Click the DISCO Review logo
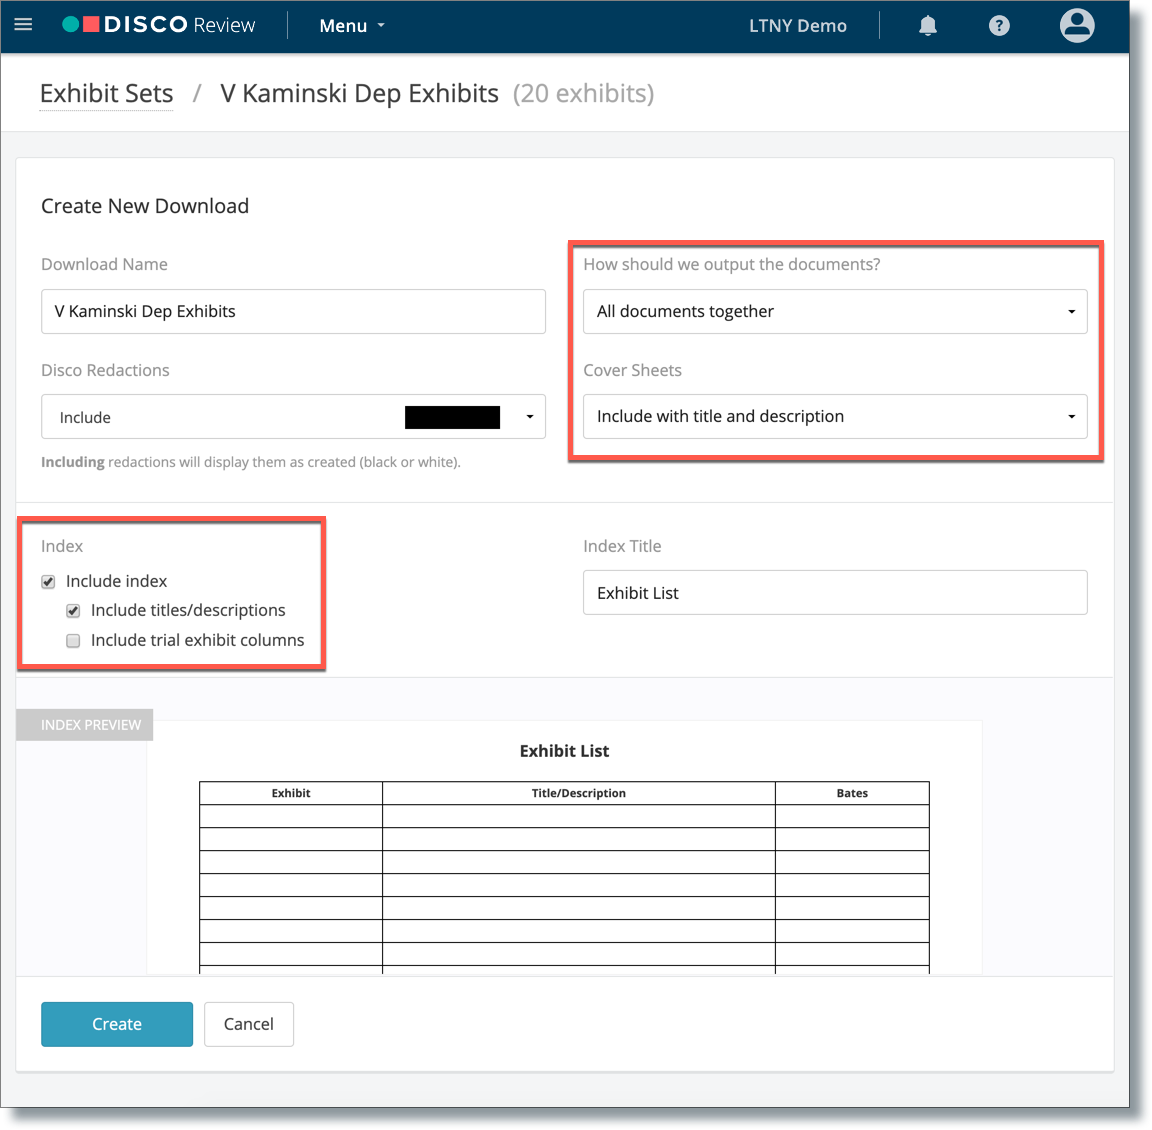Image resolution: width=1152 pixels, height=1130 pixels. 159,25
